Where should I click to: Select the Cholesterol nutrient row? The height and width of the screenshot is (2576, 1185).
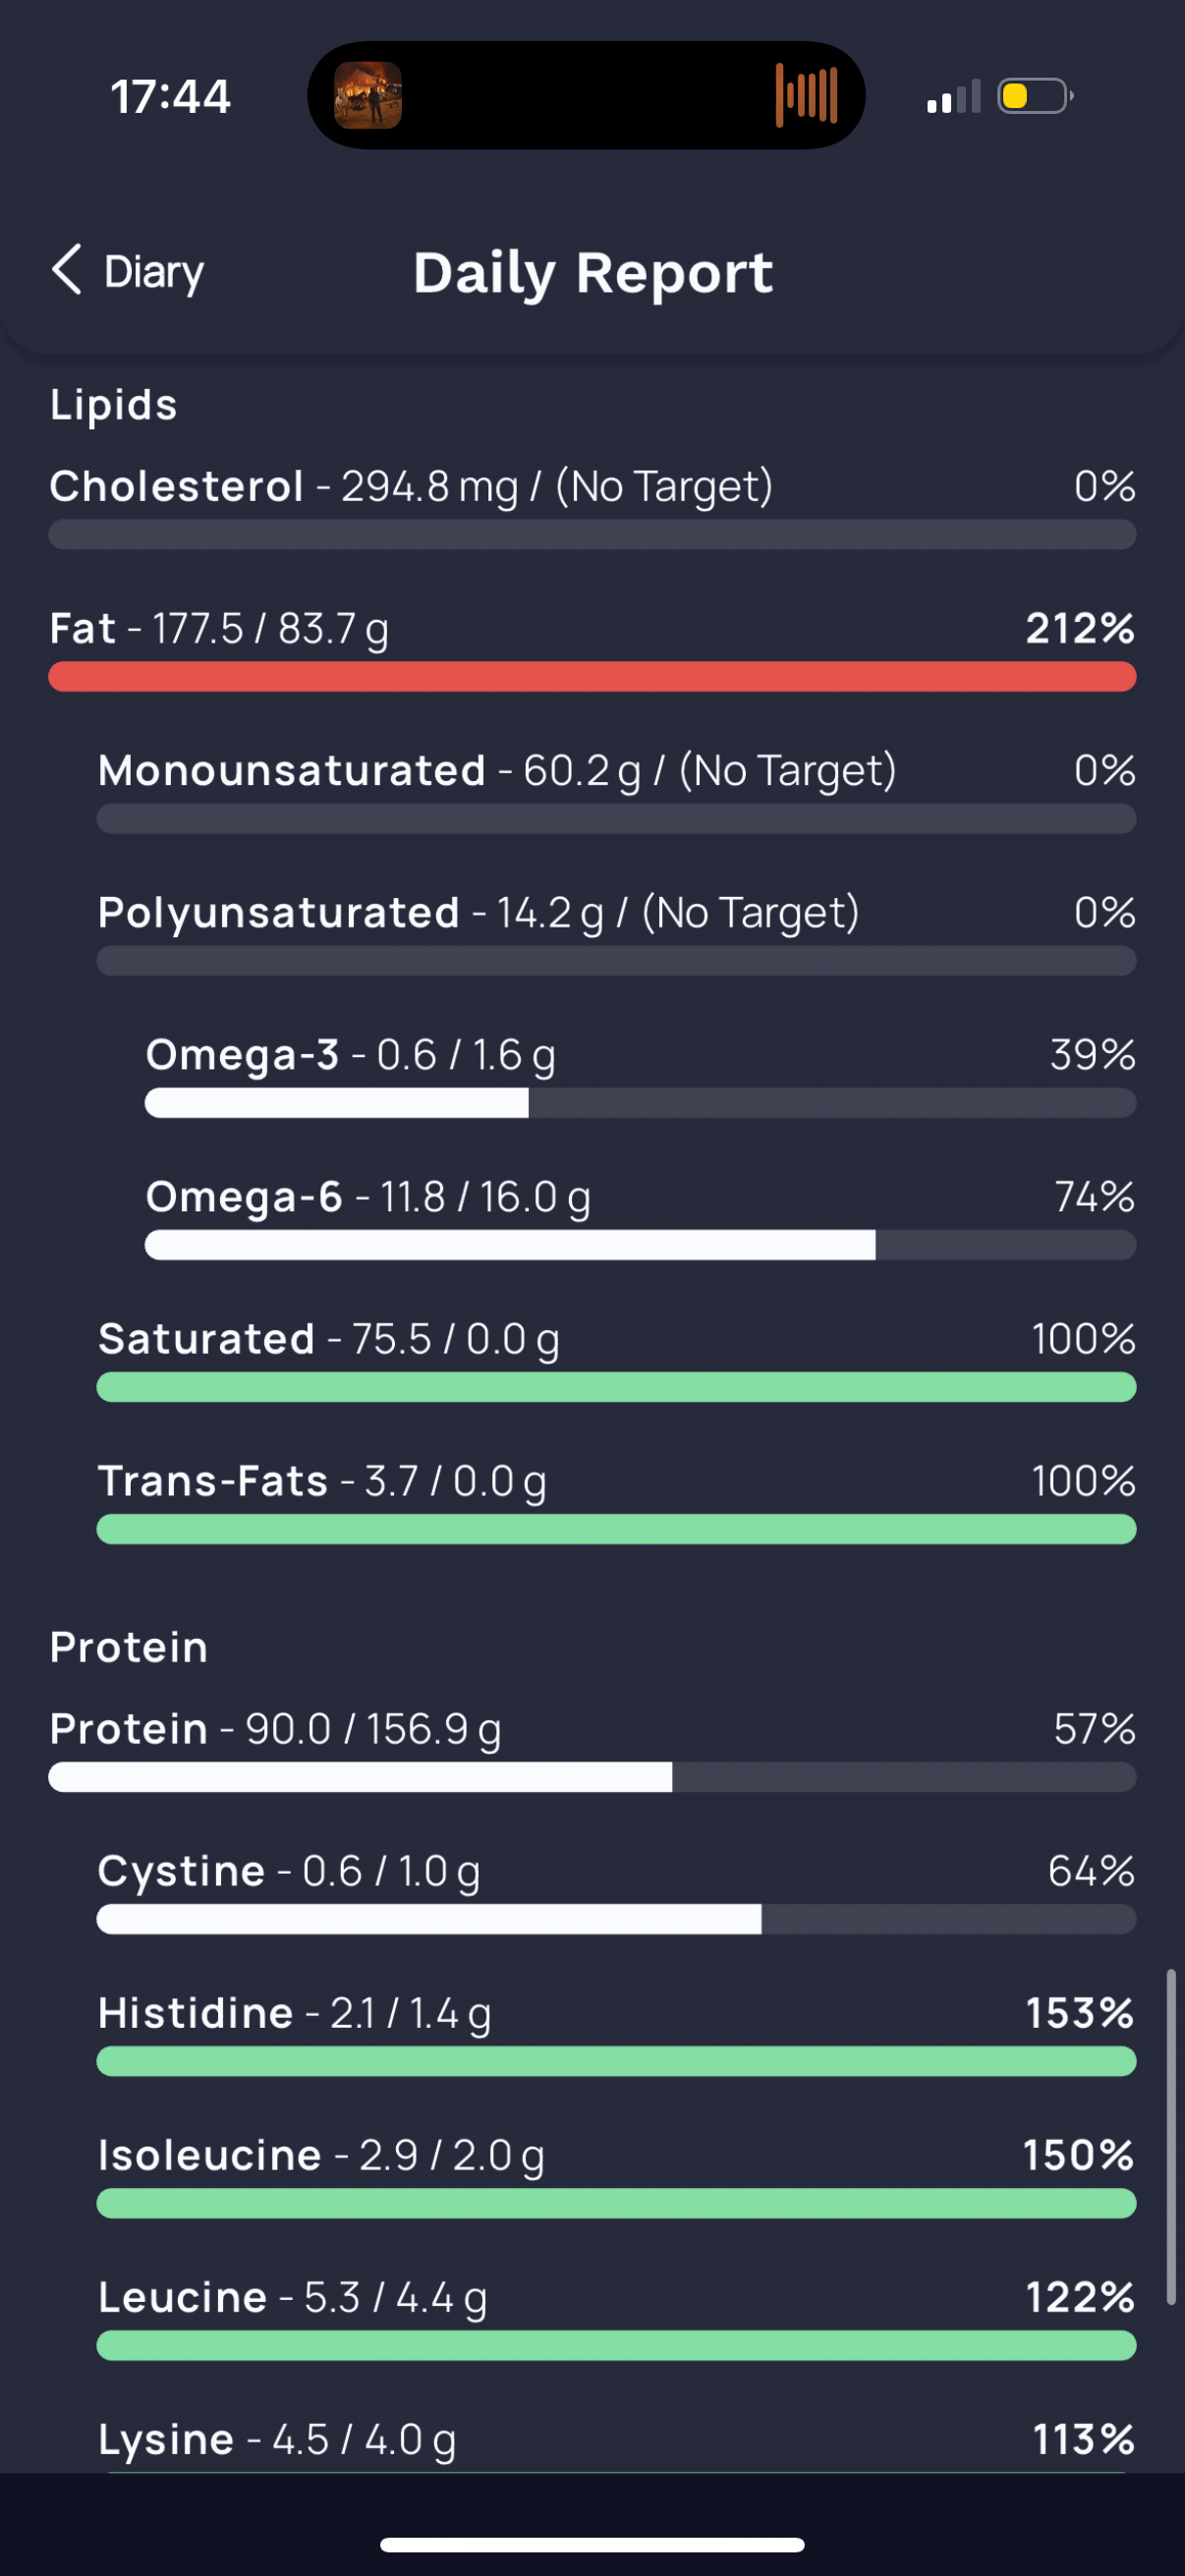pyautogui.click(x=592, y=507)
